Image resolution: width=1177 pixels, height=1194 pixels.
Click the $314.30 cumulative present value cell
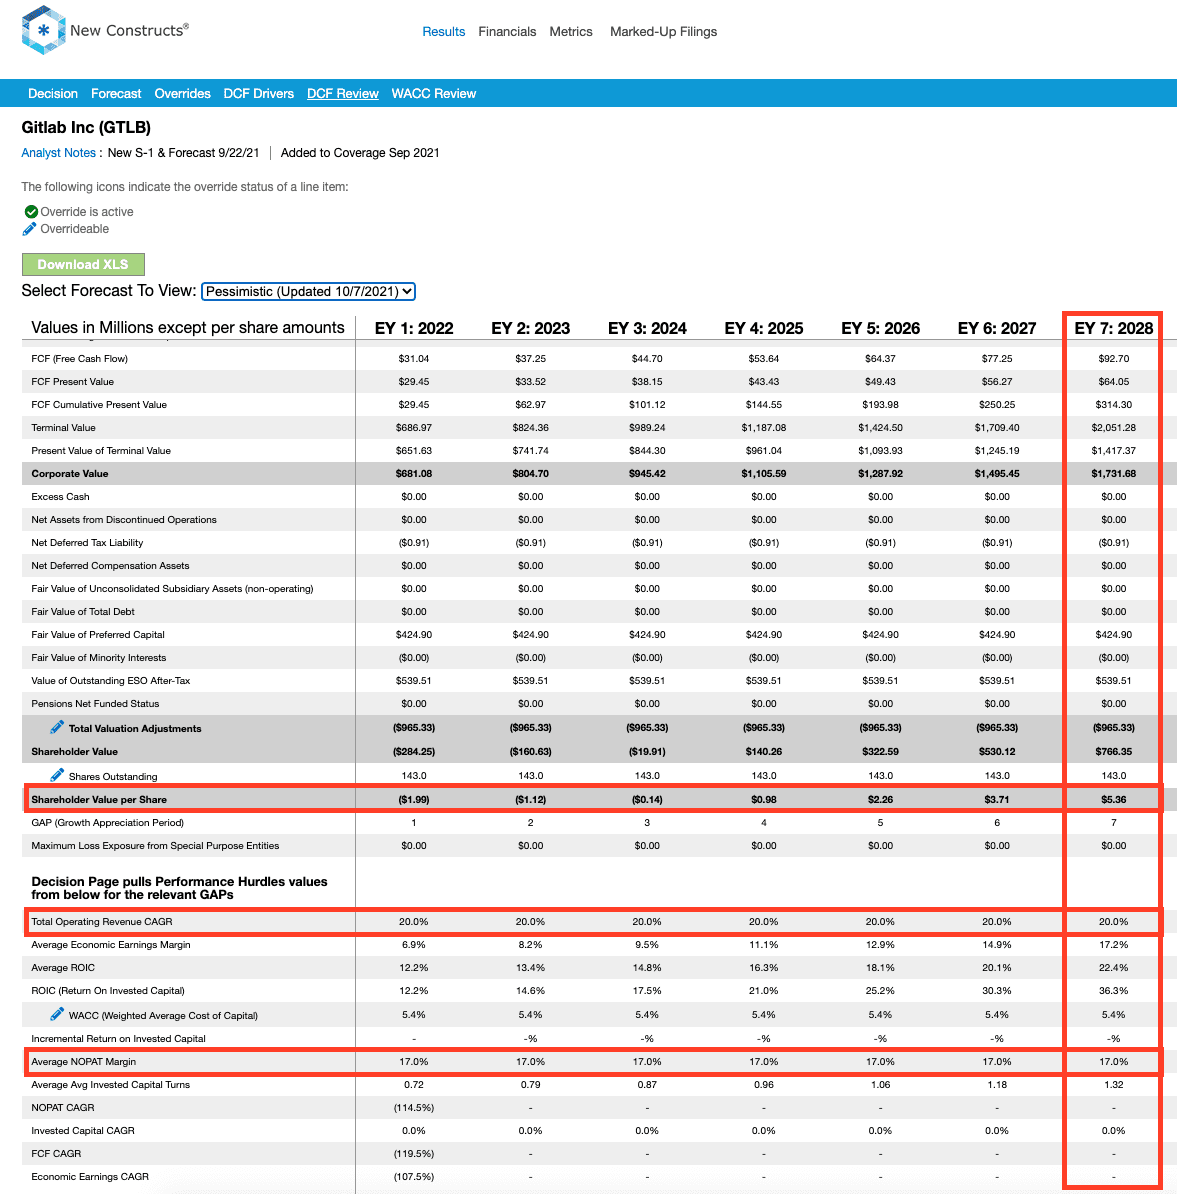coord(1114,405)
